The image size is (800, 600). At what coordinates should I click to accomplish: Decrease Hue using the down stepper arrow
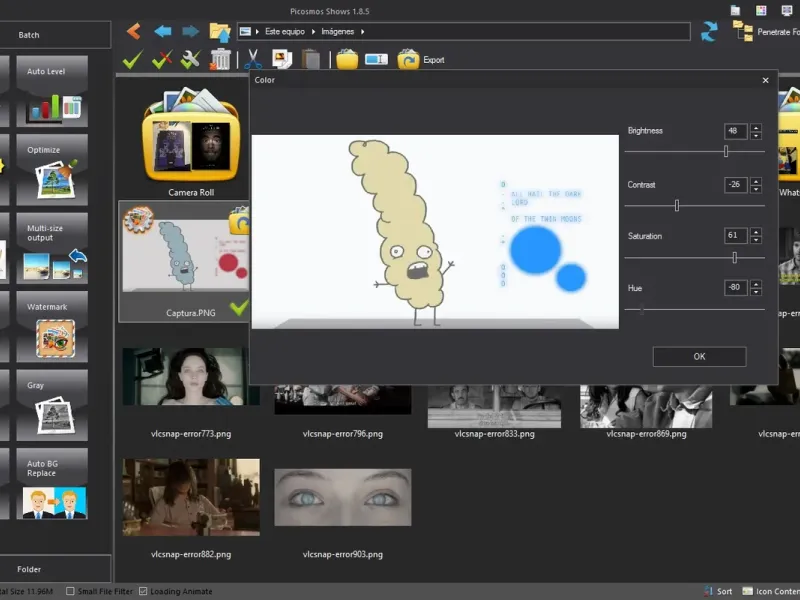[756, 293]
